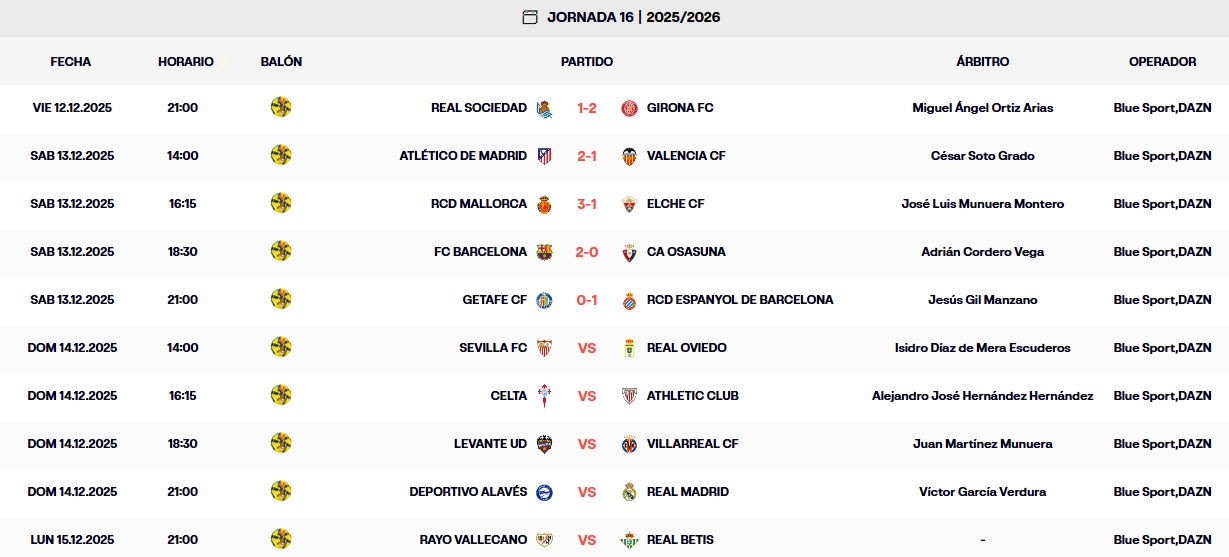Image resolution: width=1229 pixels, height=557 pixels.
Task: Click the Atlético de Madrid crest
Action: click(x=545, y=156)
